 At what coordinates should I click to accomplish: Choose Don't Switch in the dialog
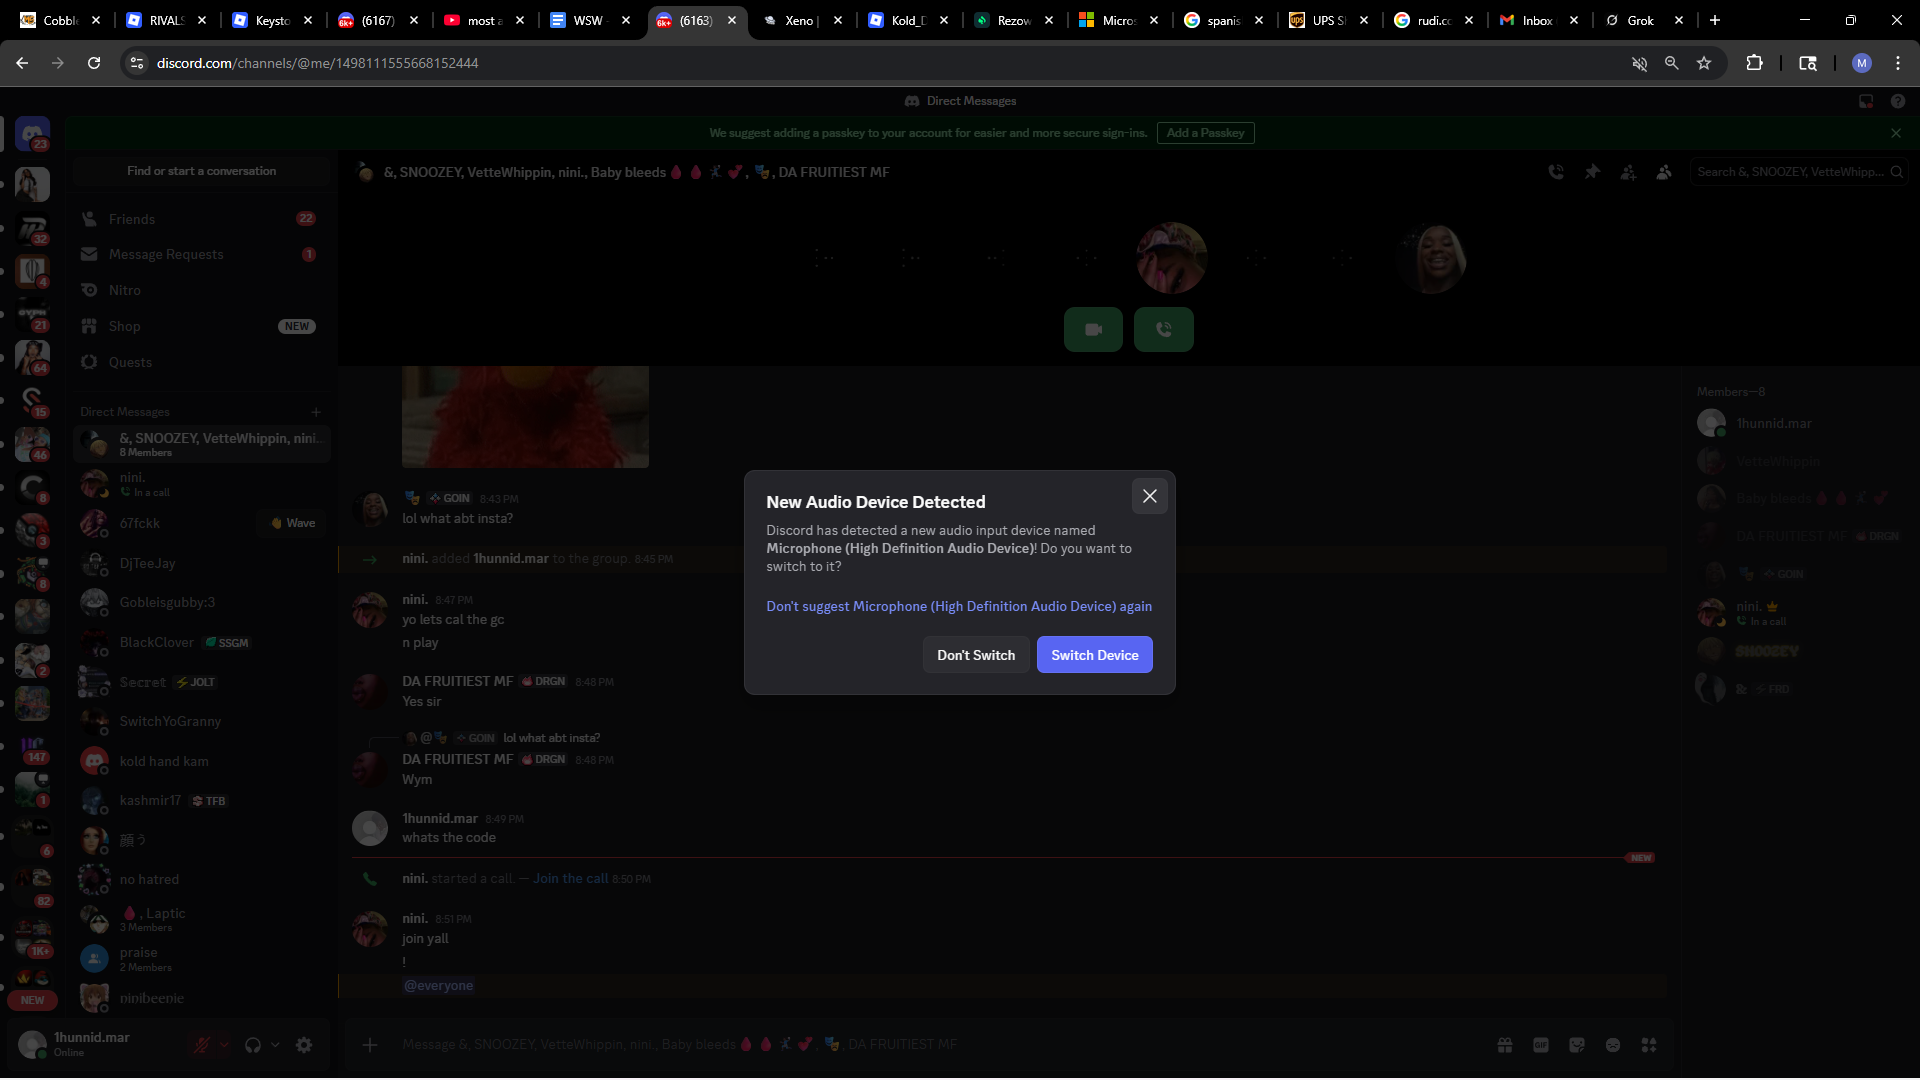976,655
